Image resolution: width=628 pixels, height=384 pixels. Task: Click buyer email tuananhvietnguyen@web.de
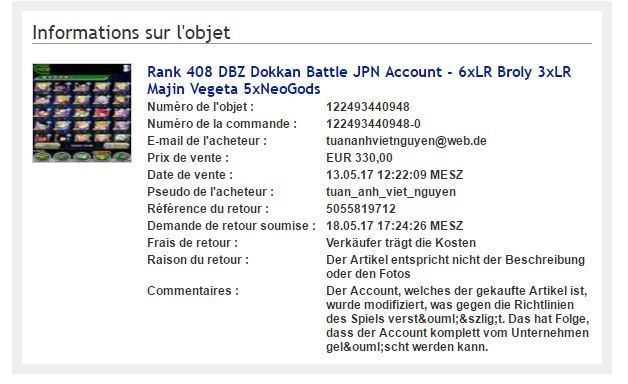[x=406, y=141]
